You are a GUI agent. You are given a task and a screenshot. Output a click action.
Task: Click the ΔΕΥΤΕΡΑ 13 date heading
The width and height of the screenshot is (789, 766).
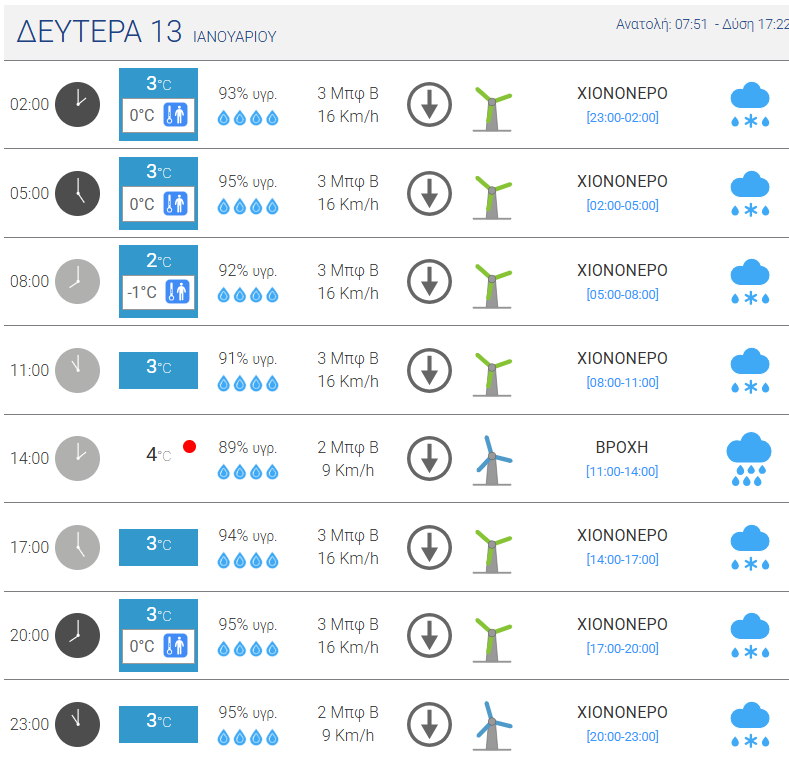99,31
